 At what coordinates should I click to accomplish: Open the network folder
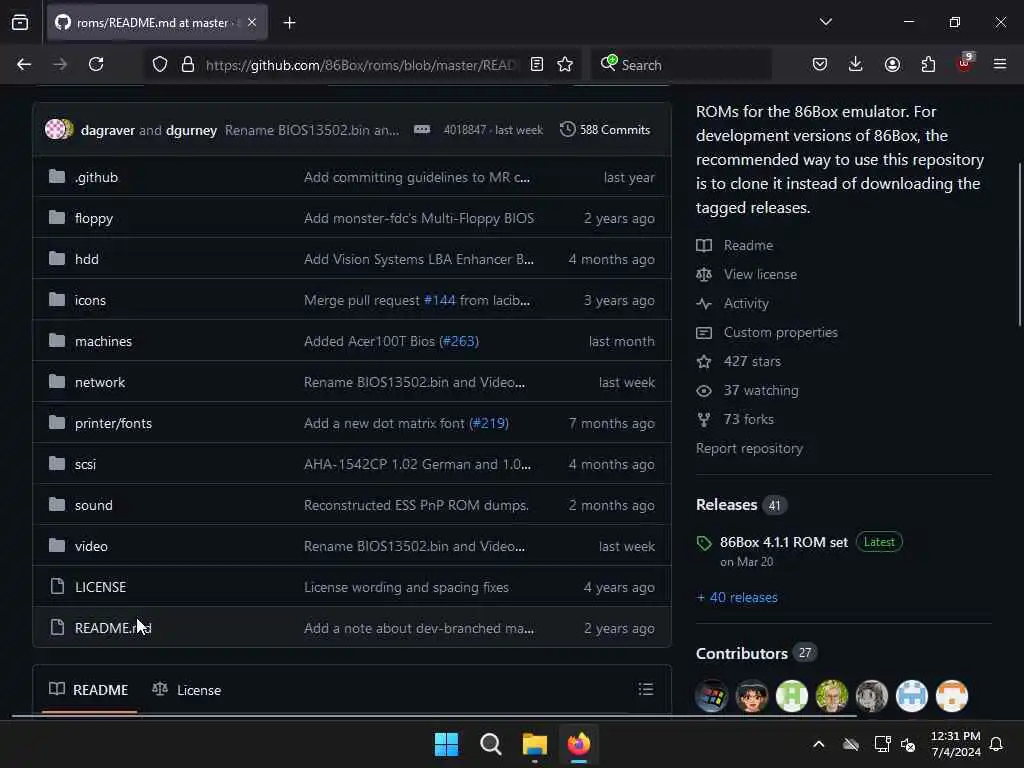click(99, 382)
